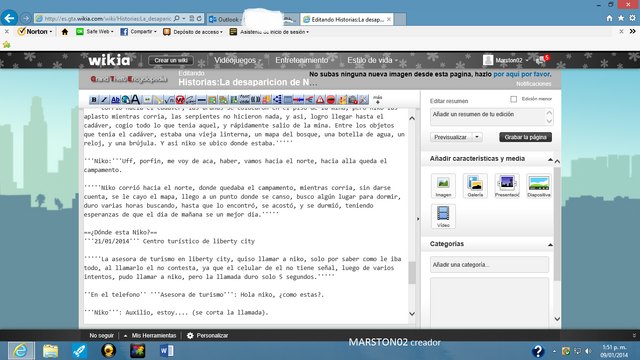Refresh the page with the reload icon
This screenshot has width=640, height=360.
(199, 18)
